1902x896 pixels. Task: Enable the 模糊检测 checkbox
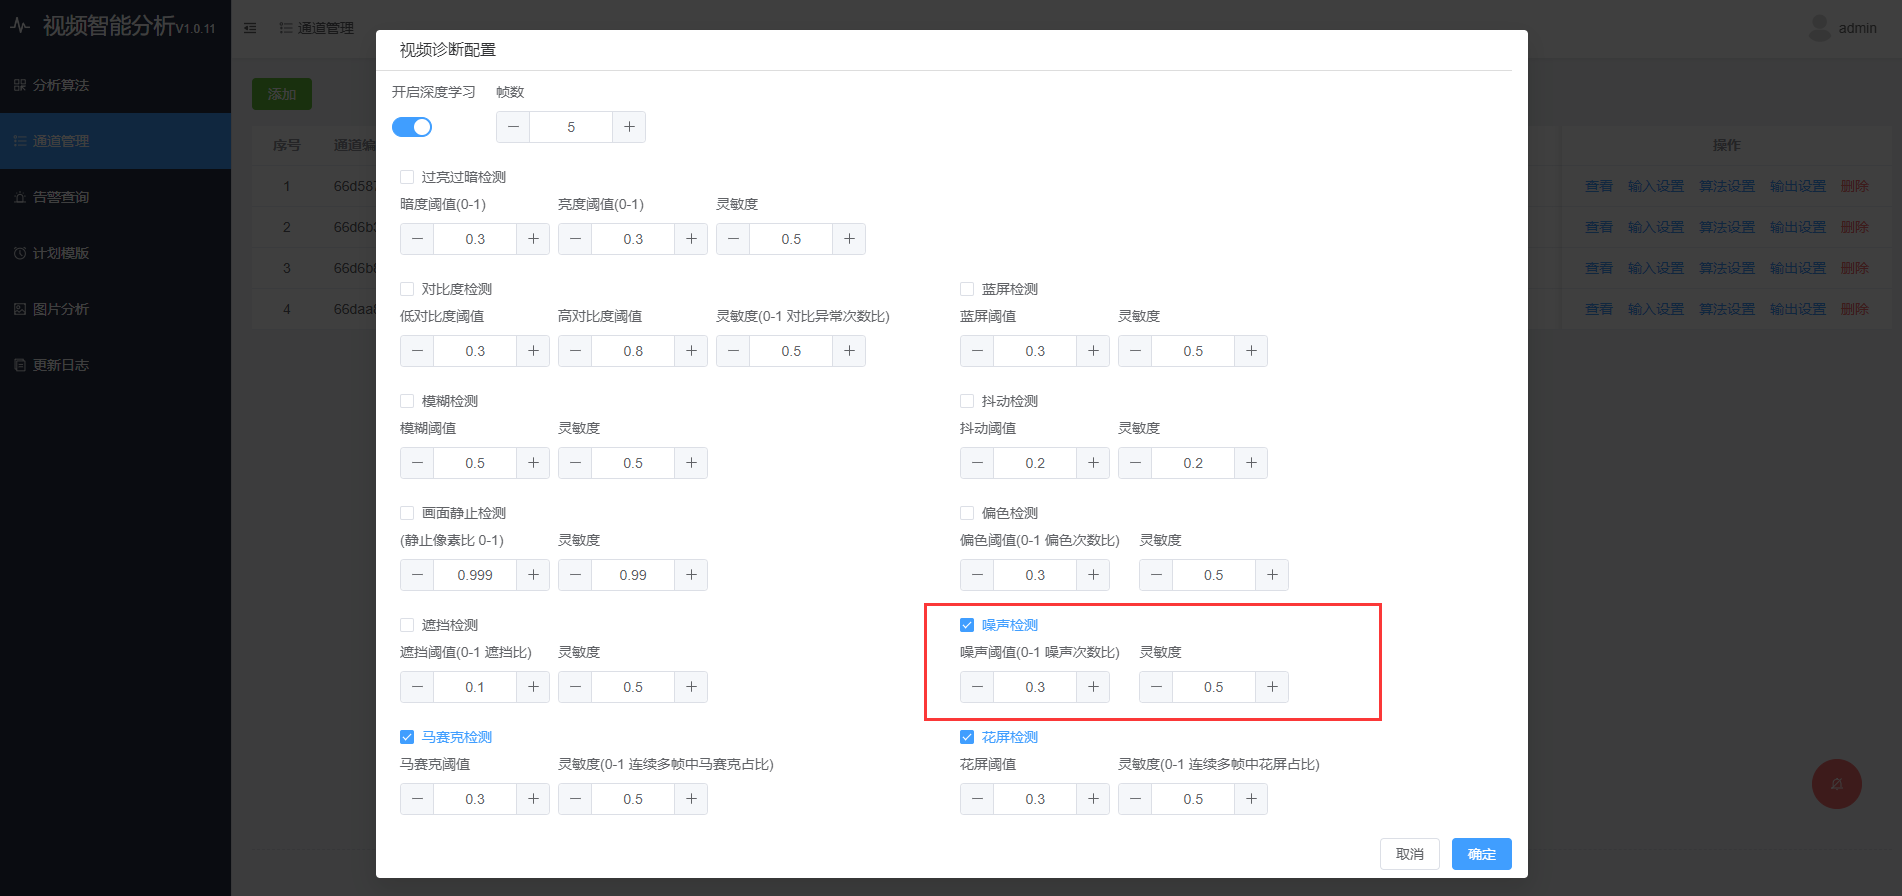coord(407,401)
